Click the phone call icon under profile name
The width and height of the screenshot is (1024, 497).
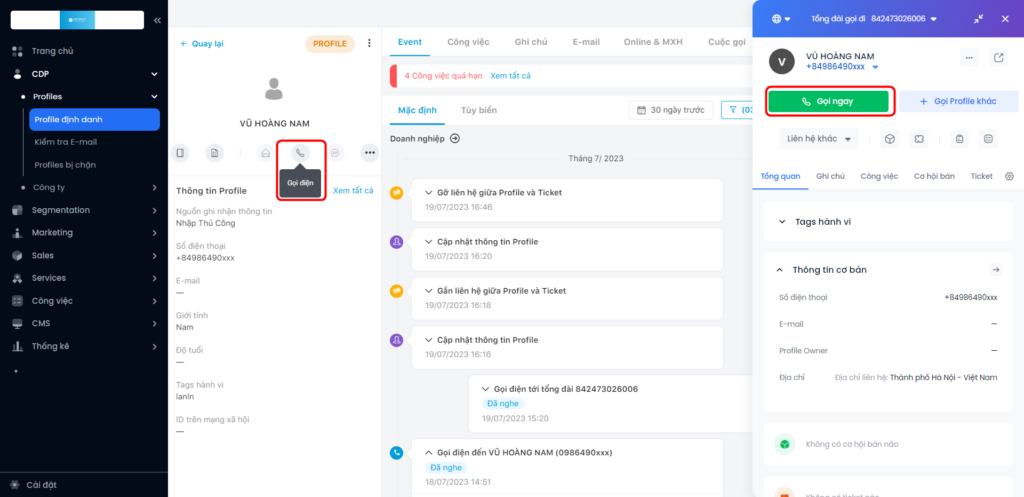point(300,153)
